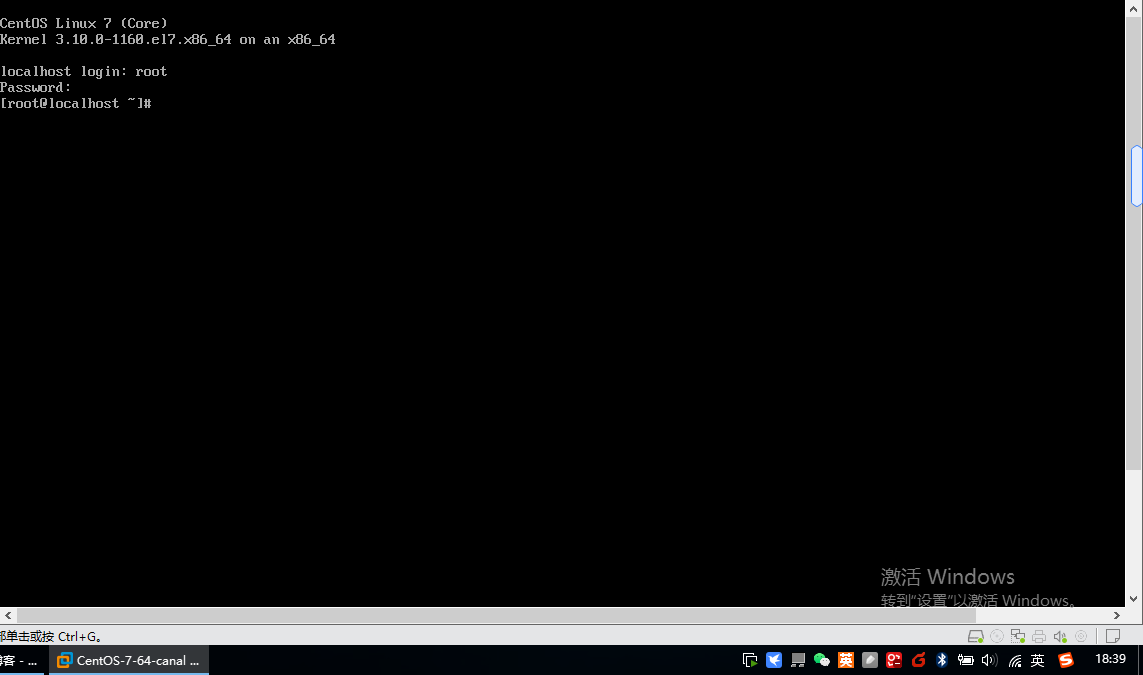Toggle the 英 language indicator in tray
Viewport: 1143px width, 675px height.
coord(1038,660)
